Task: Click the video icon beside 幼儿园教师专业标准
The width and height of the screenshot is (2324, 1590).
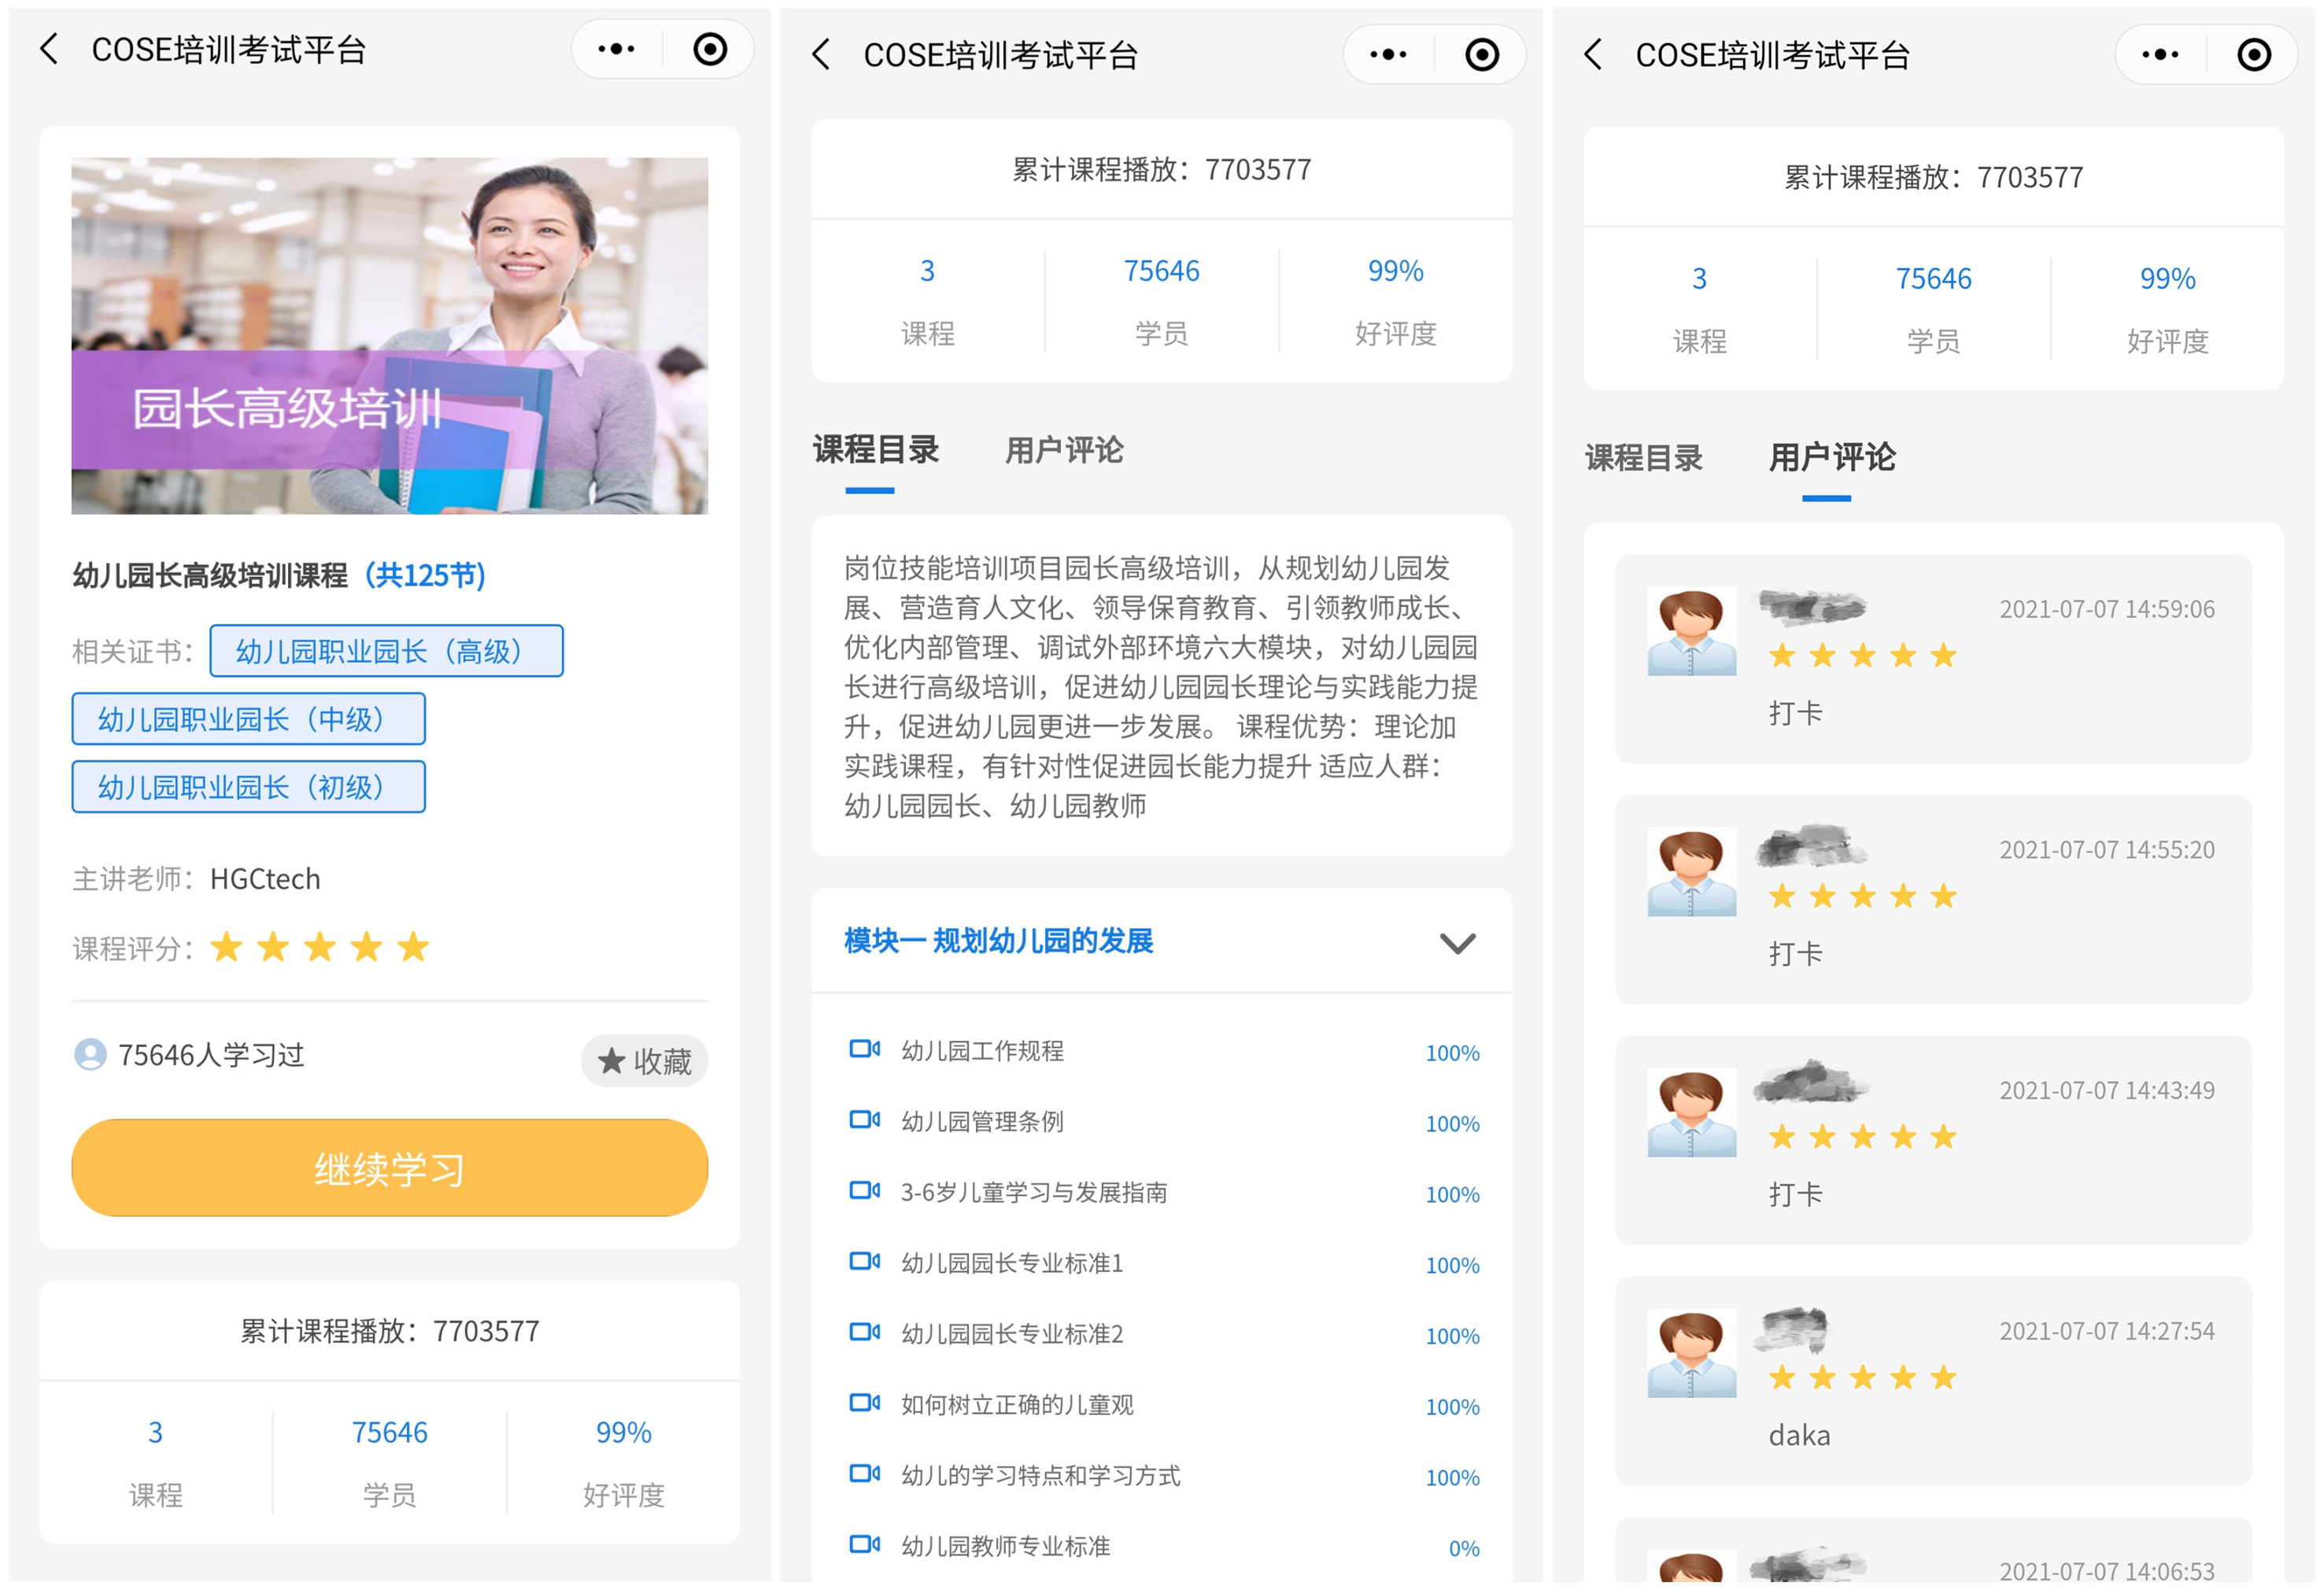Action: coord(864,1545)
